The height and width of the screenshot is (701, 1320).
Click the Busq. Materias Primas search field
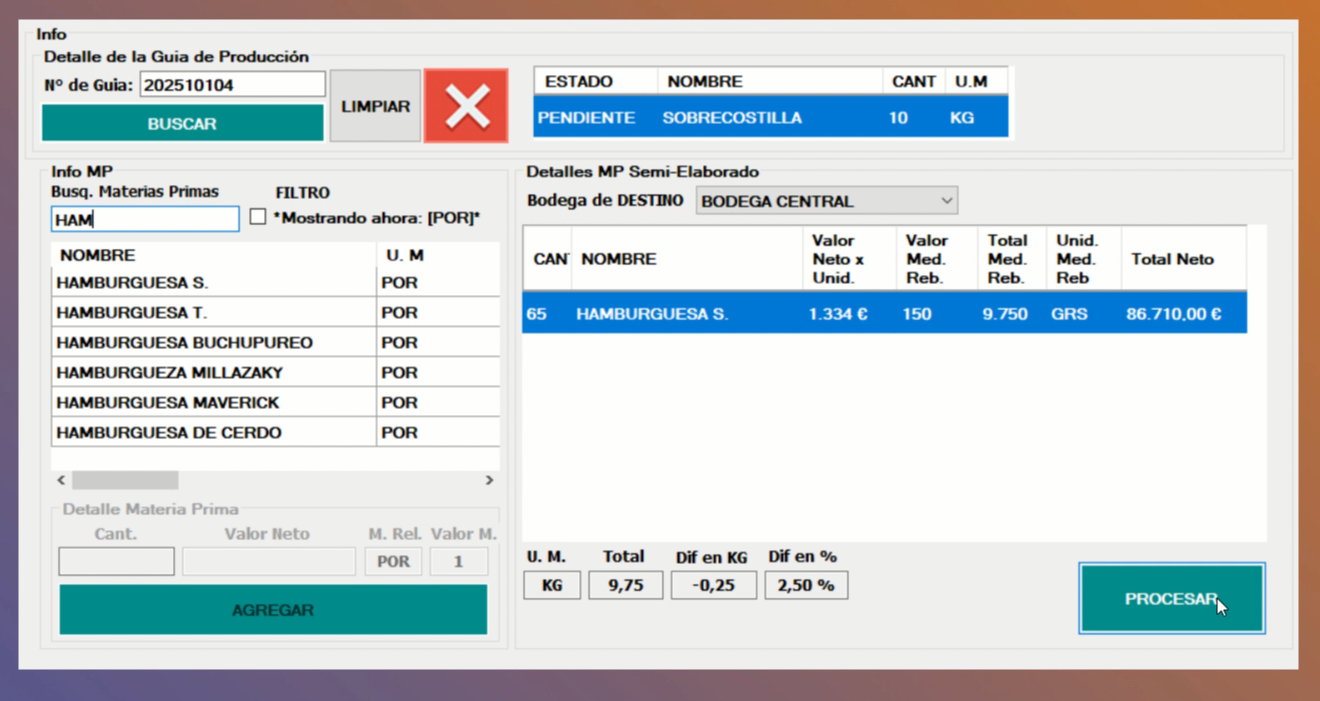coord(145,219)
